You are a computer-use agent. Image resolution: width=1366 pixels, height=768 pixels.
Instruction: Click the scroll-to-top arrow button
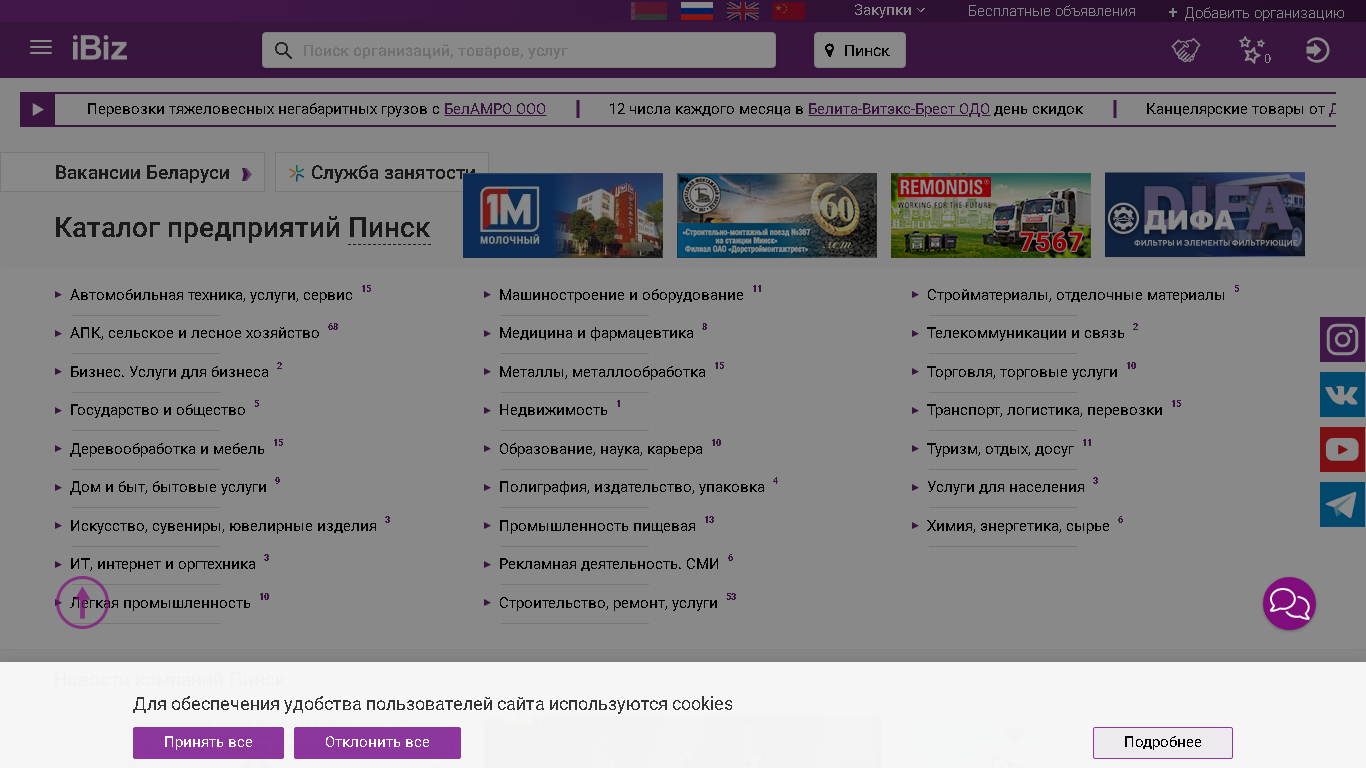[82, 603]
